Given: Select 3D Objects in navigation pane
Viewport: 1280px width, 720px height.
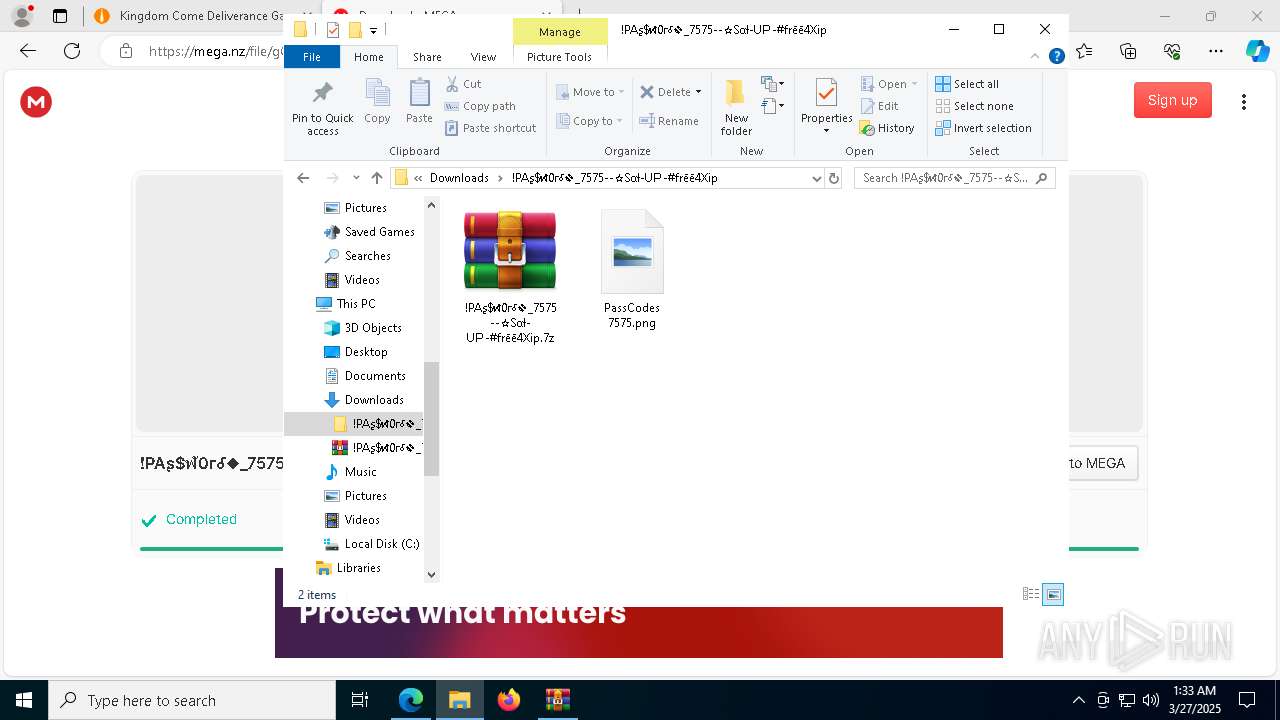Looking at the screenshot, I should click(373, 328).
